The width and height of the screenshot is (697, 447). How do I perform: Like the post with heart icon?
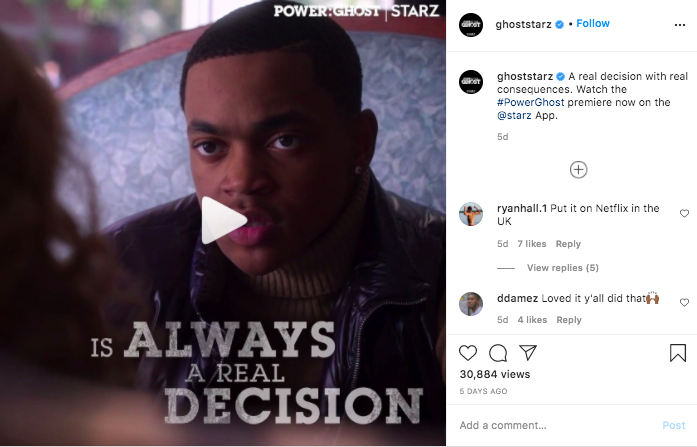pos(468,353)
